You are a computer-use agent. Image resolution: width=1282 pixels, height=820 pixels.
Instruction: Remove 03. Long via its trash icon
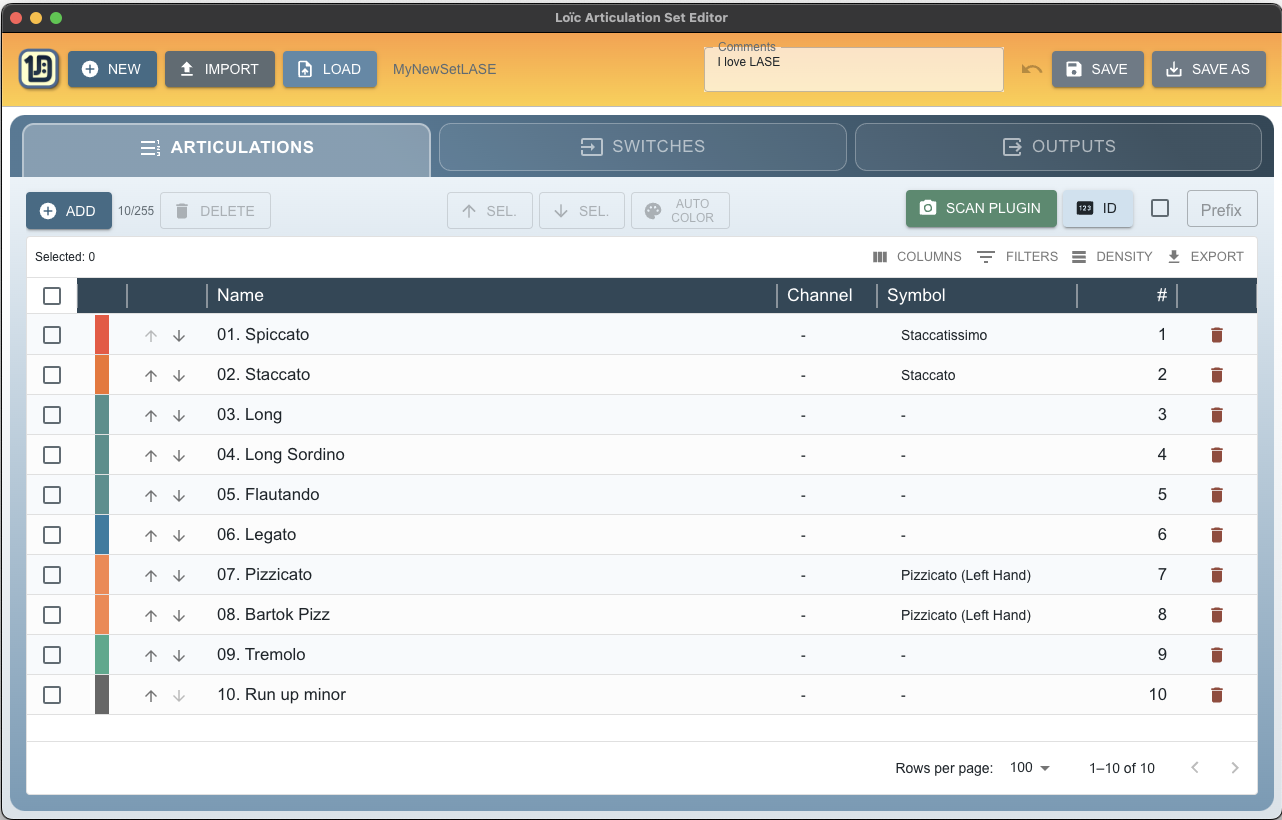coord(1217,415)
